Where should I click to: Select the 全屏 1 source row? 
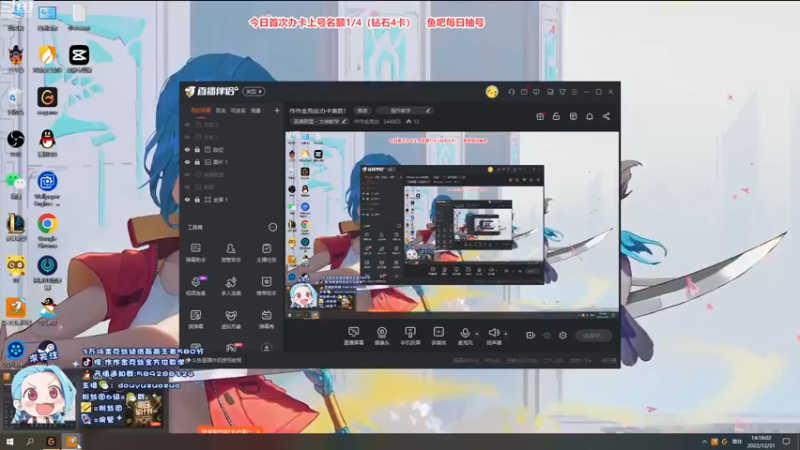point(232,199)
